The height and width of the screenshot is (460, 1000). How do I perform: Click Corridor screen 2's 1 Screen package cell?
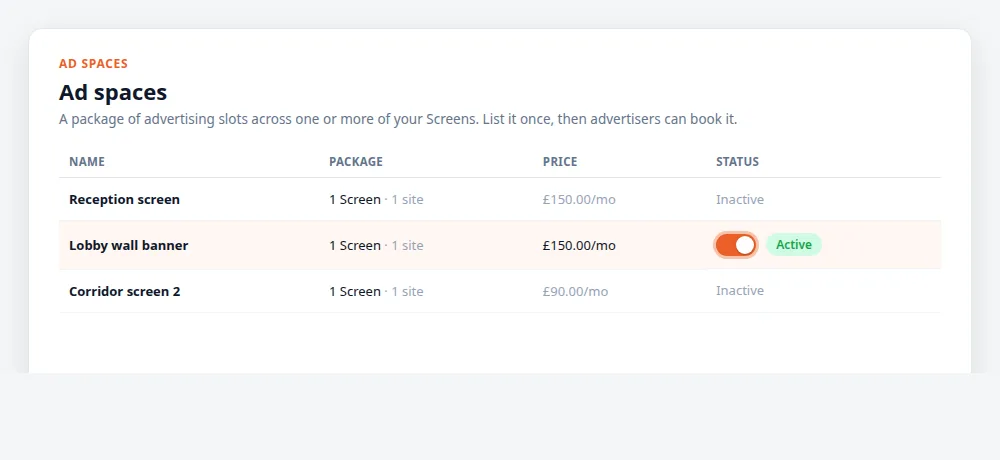(376, 292)
